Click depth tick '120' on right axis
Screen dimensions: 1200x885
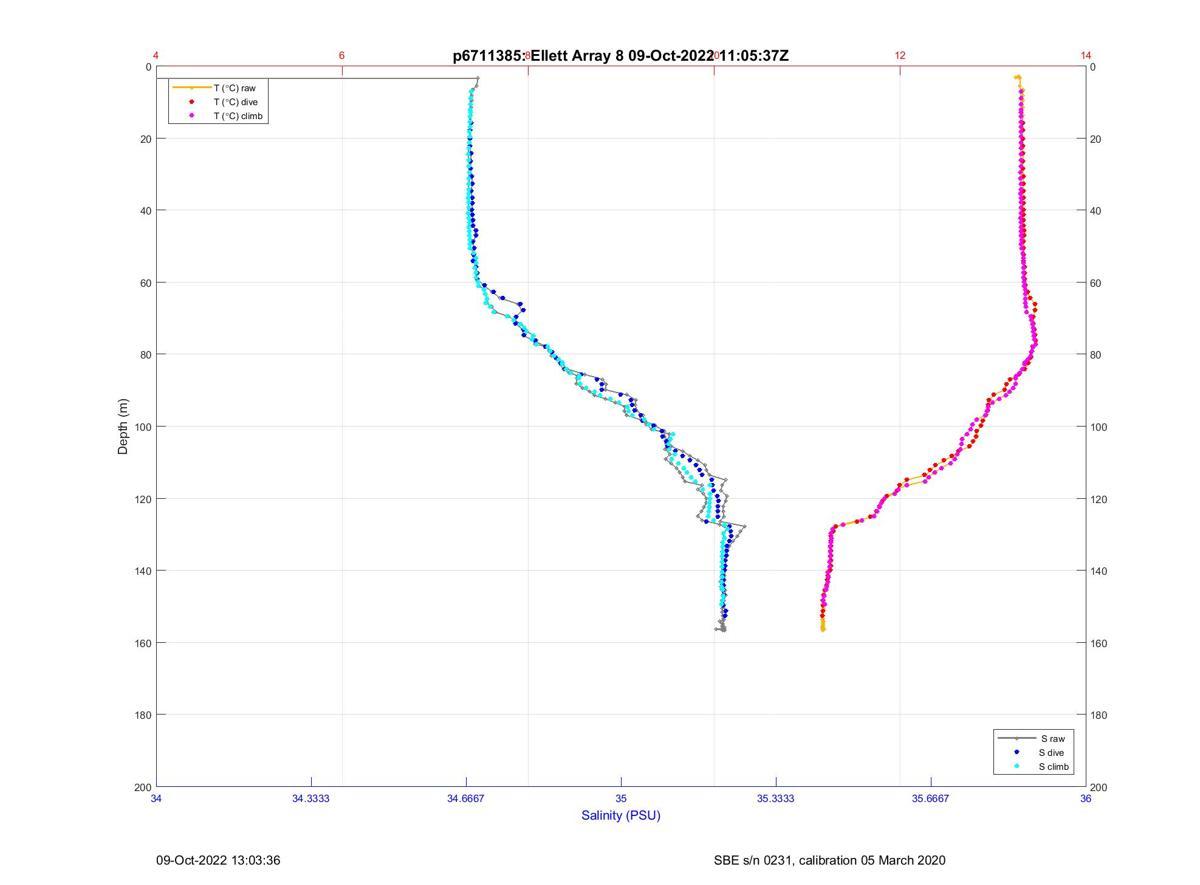tap(1100, 499)
